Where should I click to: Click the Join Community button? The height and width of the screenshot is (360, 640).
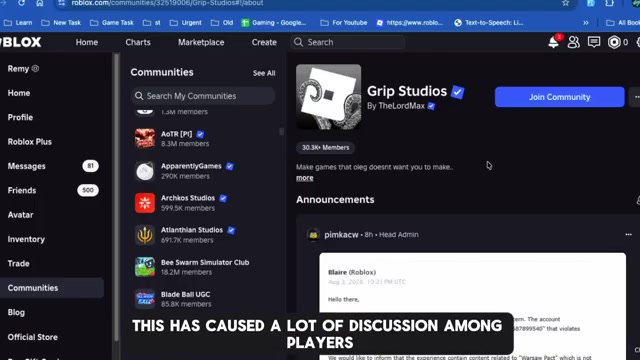[x=560, y=97]
